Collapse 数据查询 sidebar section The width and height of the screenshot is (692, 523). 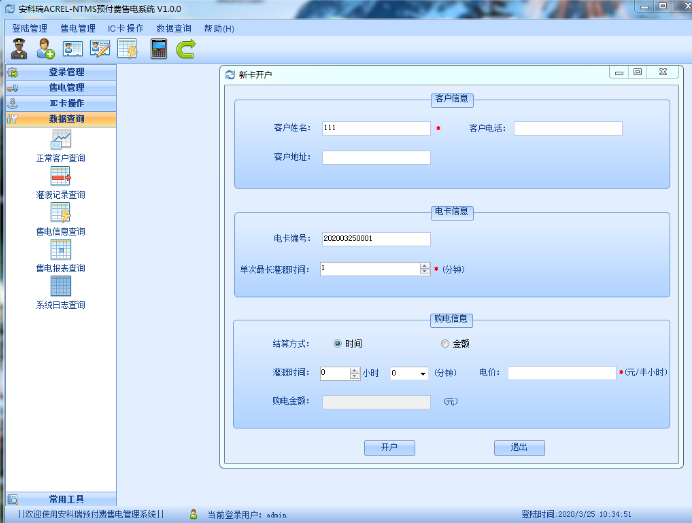(x=61, y=119)
